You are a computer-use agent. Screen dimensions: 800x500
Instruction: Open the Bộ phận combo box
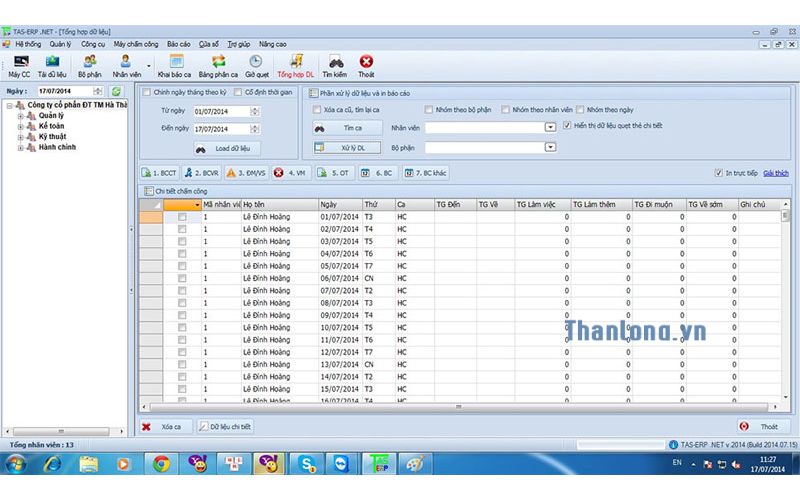(x=550, y=147)
